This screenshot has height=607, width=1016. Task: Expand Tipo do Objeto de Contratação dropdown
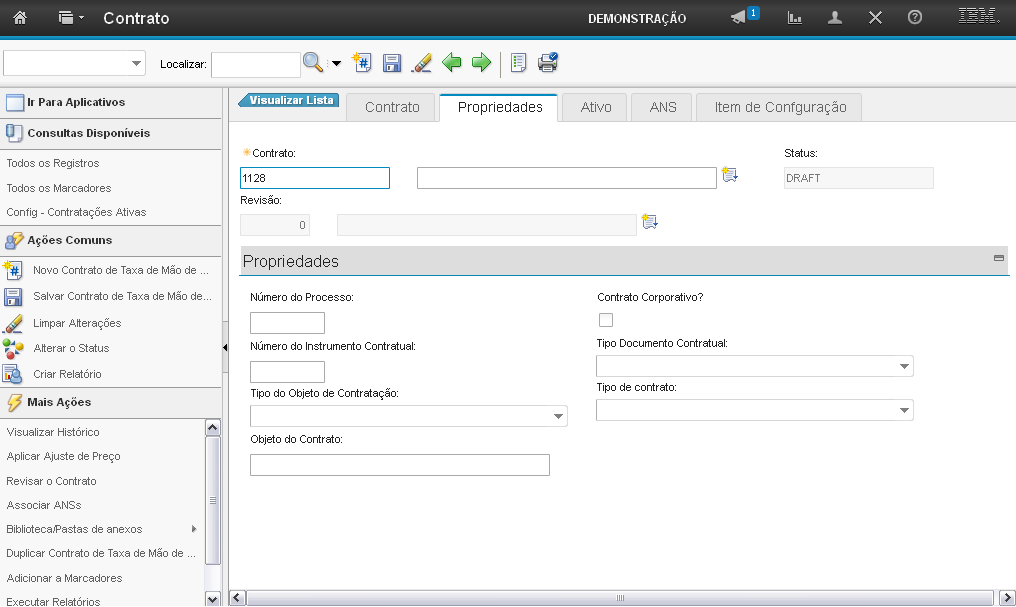click(x=558, y=416)
